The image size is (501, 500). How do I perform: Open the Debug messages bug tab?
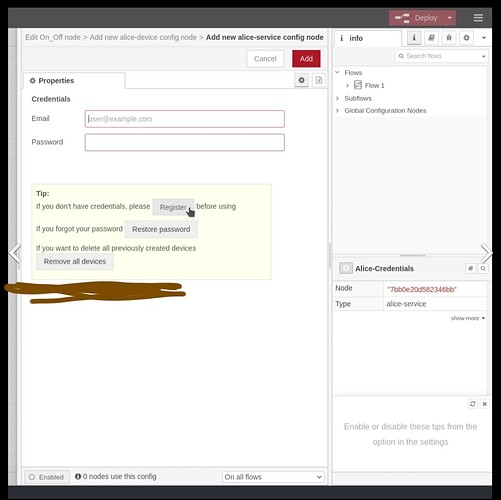coord(449,38)
